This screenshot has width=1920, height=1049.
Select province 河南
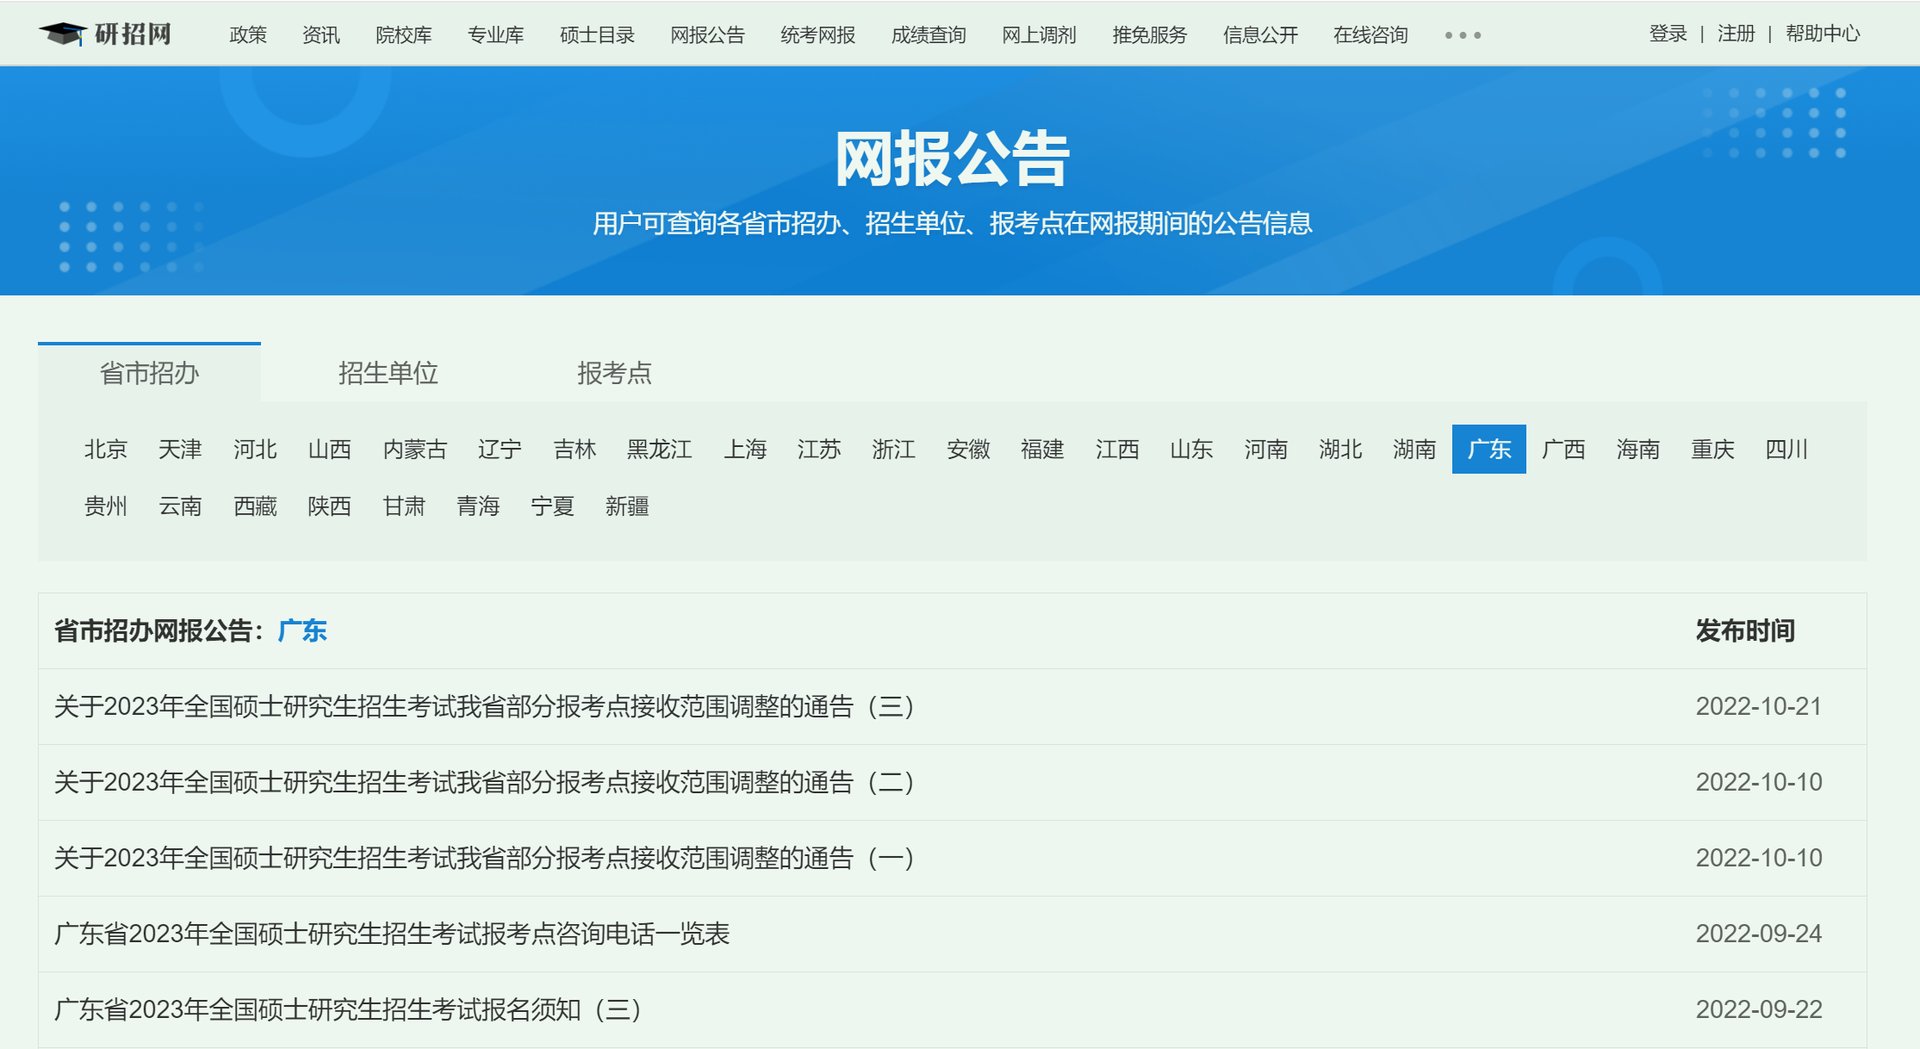(x=1266, y=449)
